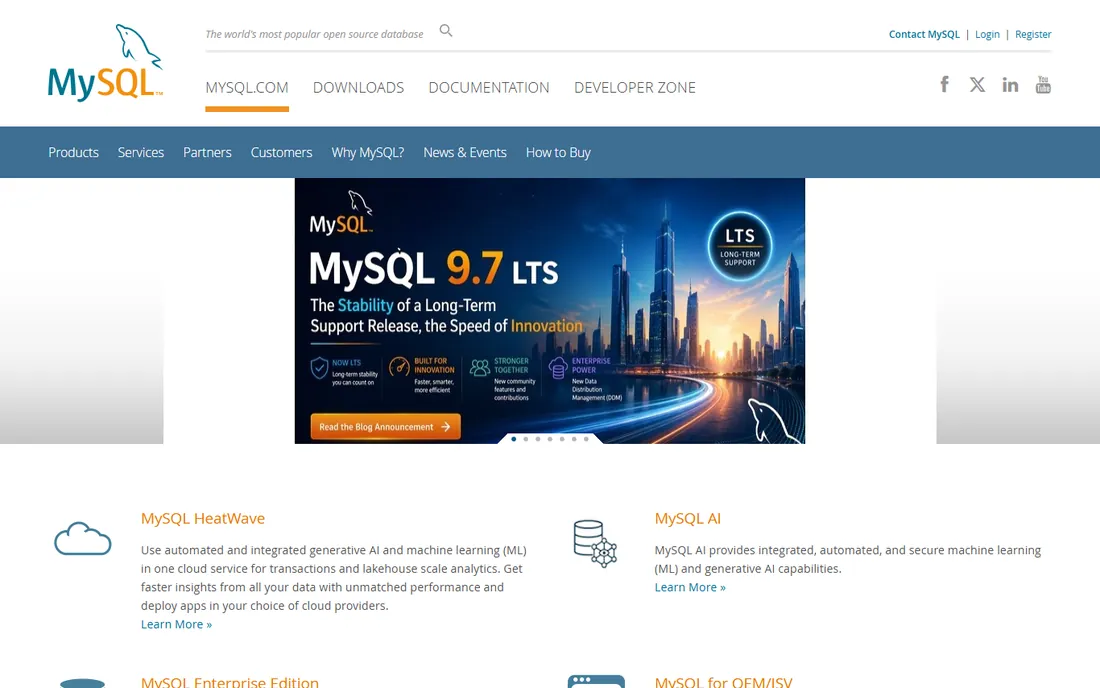Select the fourth carousel dot indicator
Screen dimensions: 1100x688
click(550, 439)
